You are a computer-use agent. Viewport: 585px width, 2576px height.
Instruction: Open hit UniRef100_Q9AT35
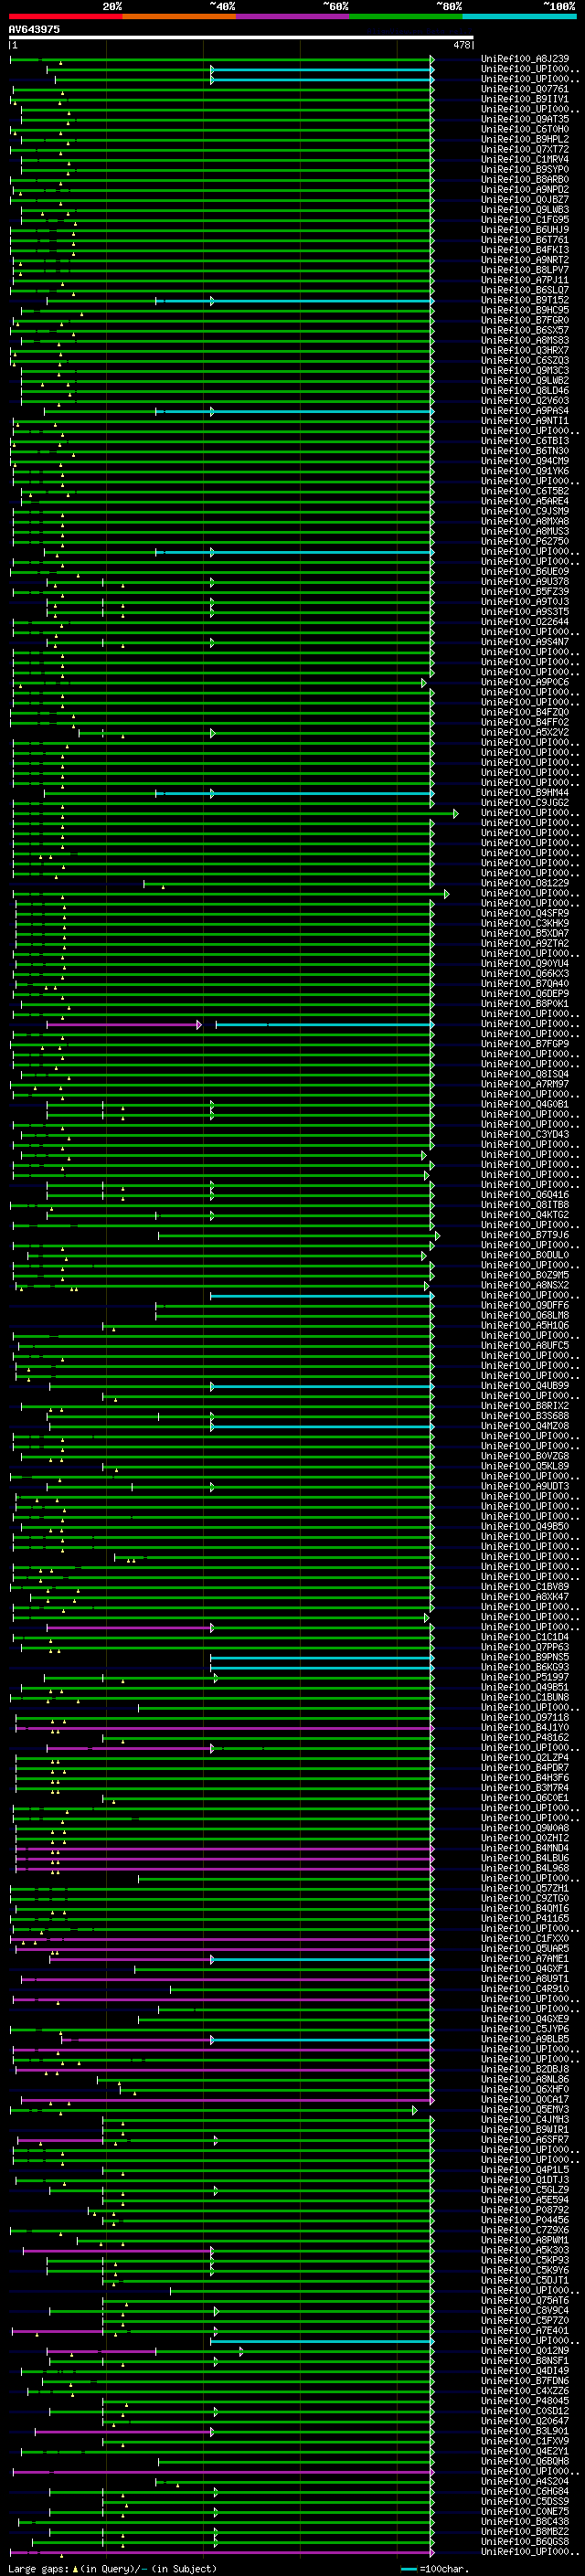coord(525,119)
